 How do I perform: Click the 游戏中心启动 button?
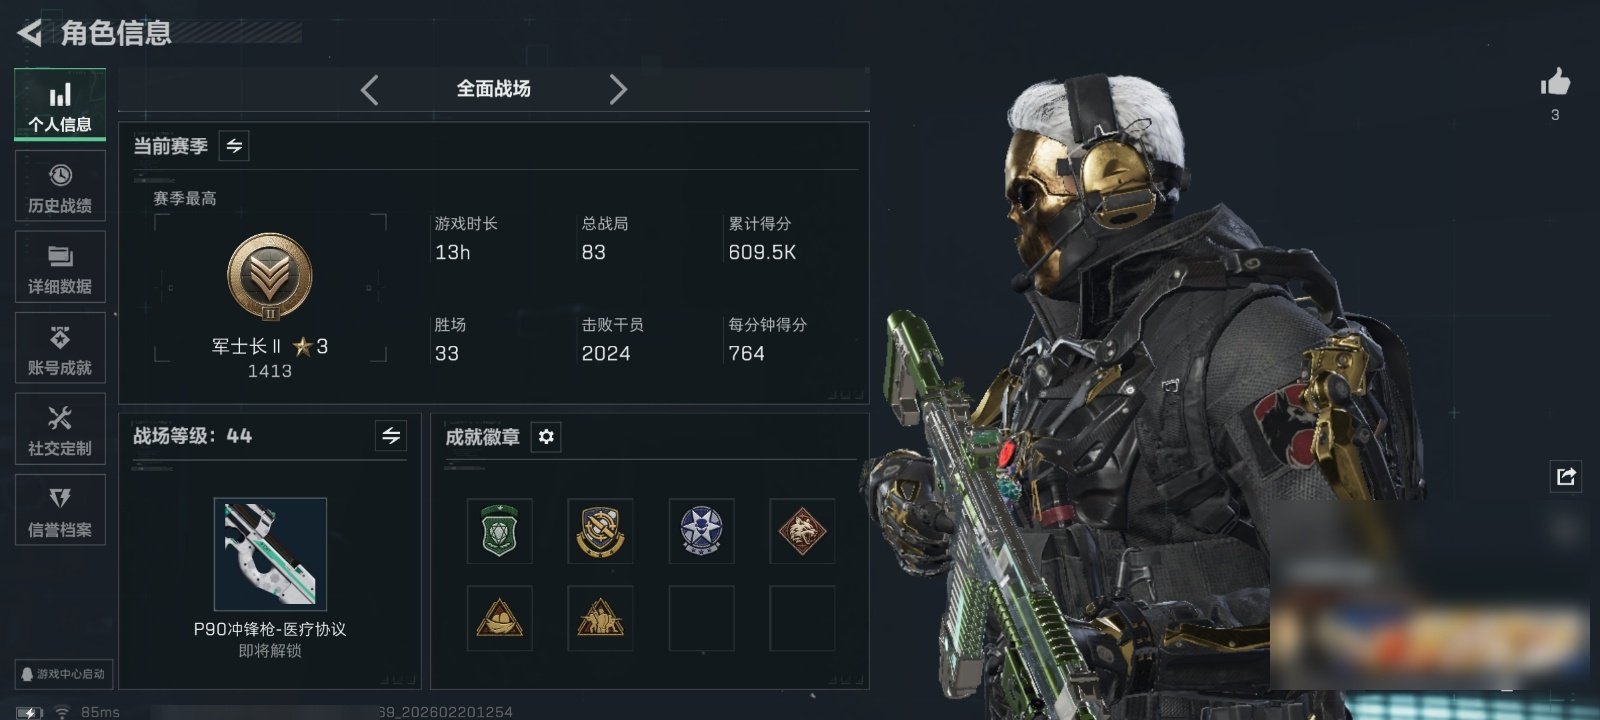(63, 674)
